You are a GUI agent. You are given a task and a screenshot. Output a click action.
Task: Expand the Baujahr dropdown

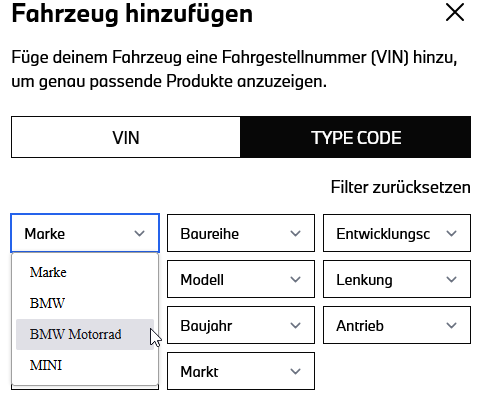[241, 325]
